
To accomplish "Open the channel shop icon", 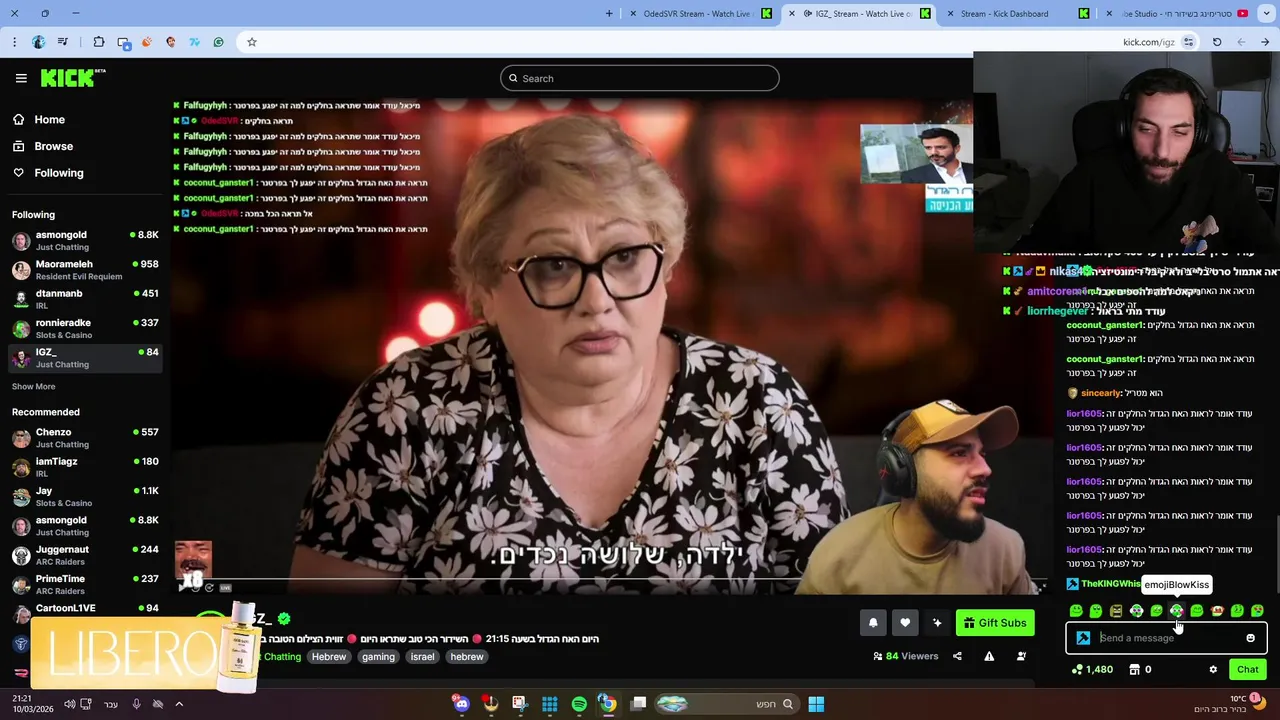I will [x=1136, y=670].
